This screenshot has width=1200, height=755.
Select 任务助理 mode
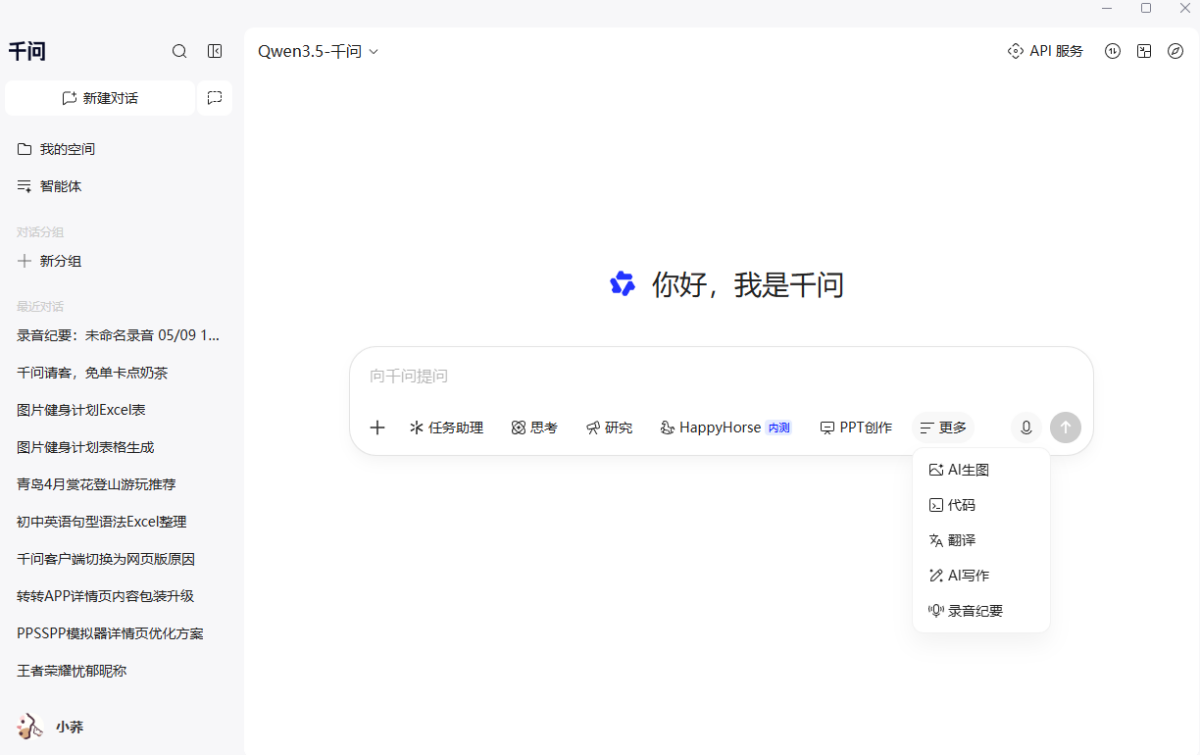pyautogui.click(x=446, y=428)
